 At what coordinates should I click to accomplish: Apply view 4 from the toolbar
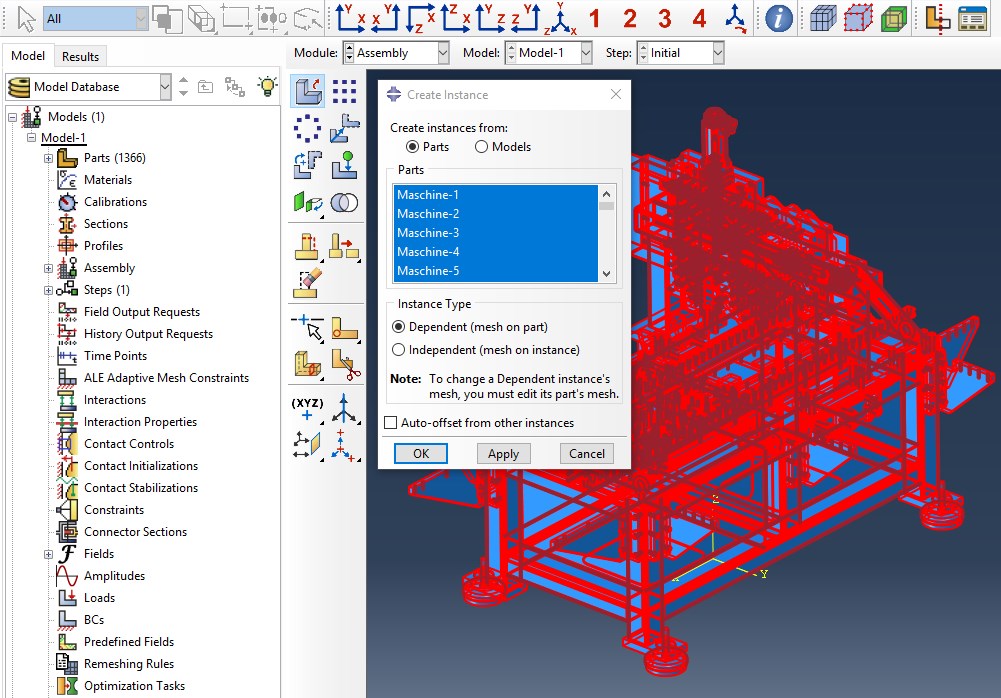click(x=699, y=19)
